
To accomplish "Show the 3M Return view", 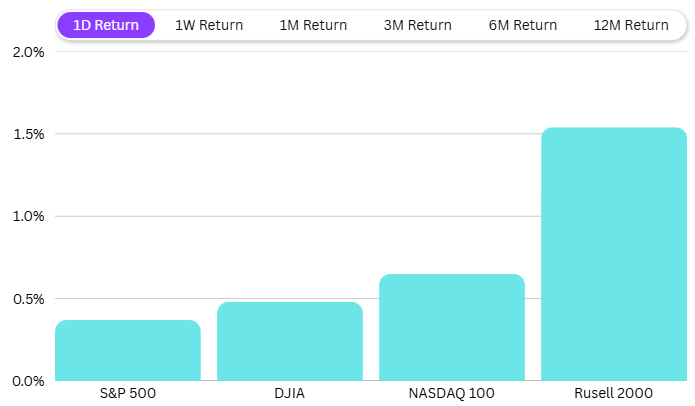I will 417,25.
